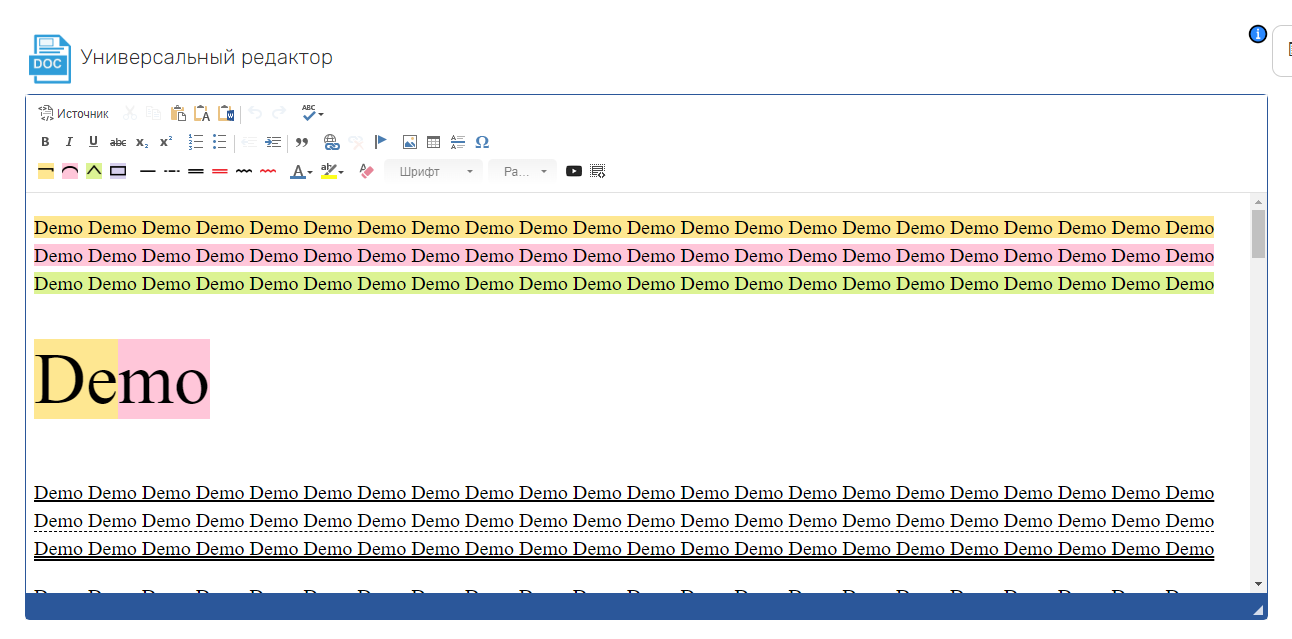The image size is (1292, 639).
Task: Click the yellow highlighted Demo line
Action: (x=624, y=228)
